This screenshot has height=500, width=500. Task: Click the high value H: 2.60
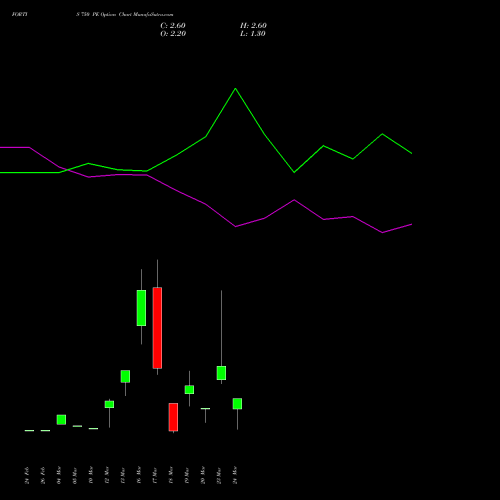coord(253,26)
